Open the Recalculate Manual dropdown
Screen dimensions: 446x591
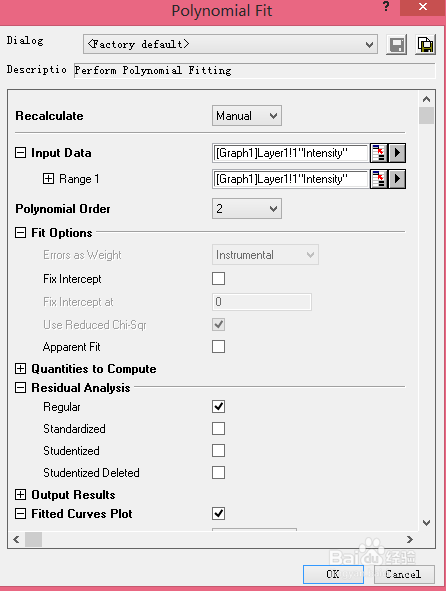point(247,116)
